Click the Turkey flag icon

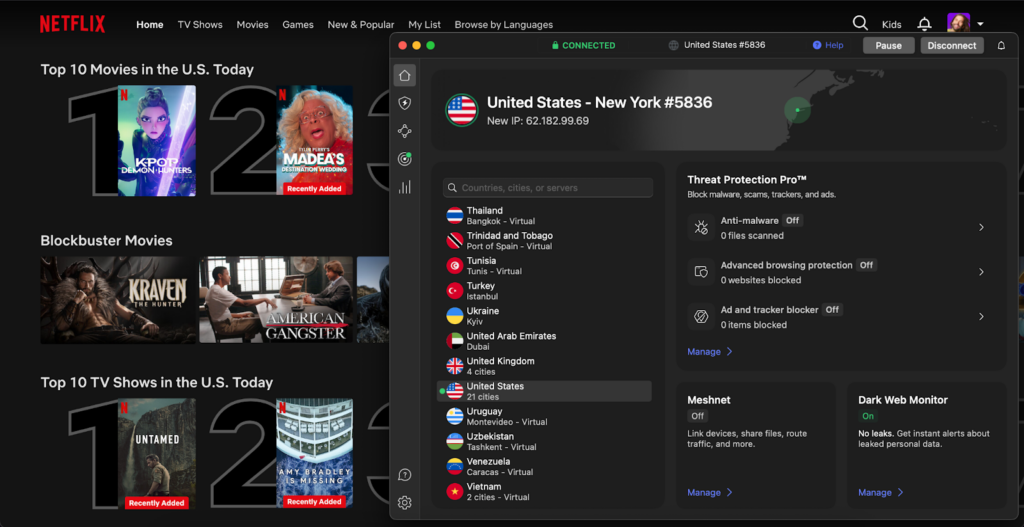click(455, 291)
